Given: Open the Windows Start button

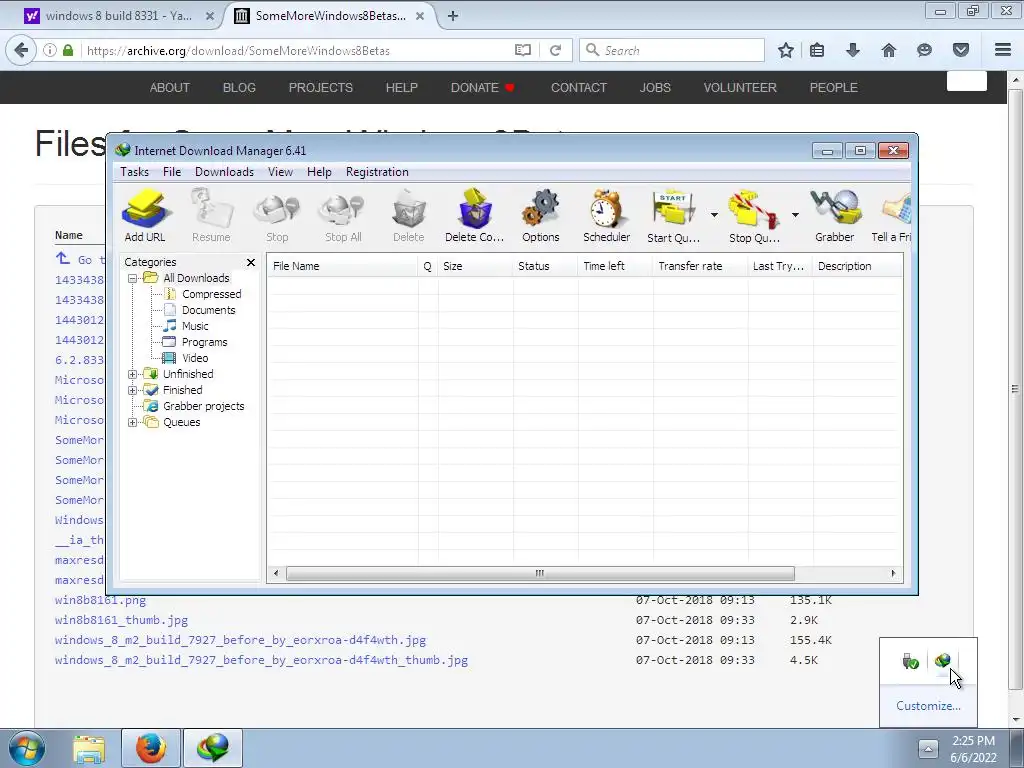Looking at the screenshot, I should pyautogui.click(x=27, y=748).
